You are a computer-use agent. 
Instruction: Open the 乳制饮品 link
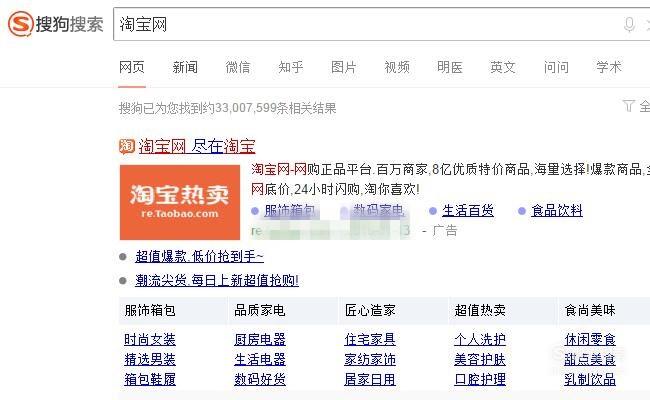[590, 379]
